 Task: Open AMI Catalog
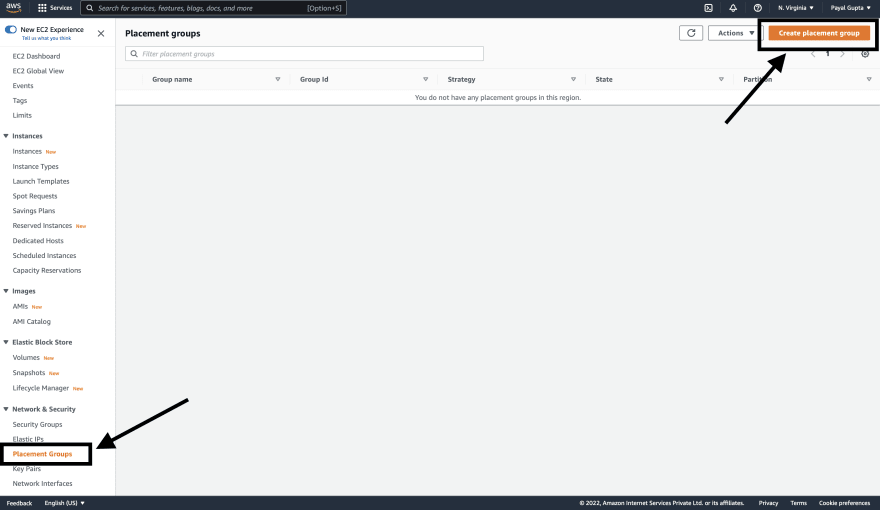(x=31, y=321)
